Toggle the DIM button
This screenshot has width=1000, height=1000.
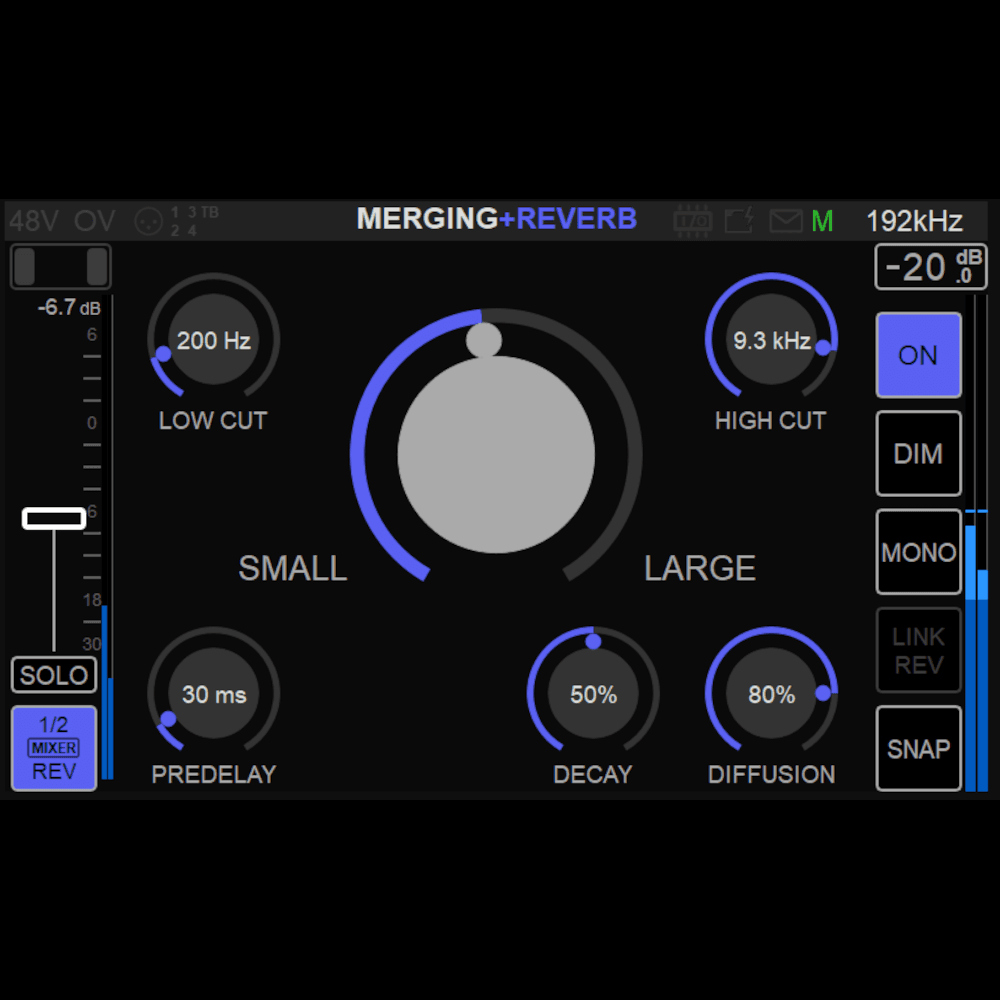[918, 454]
